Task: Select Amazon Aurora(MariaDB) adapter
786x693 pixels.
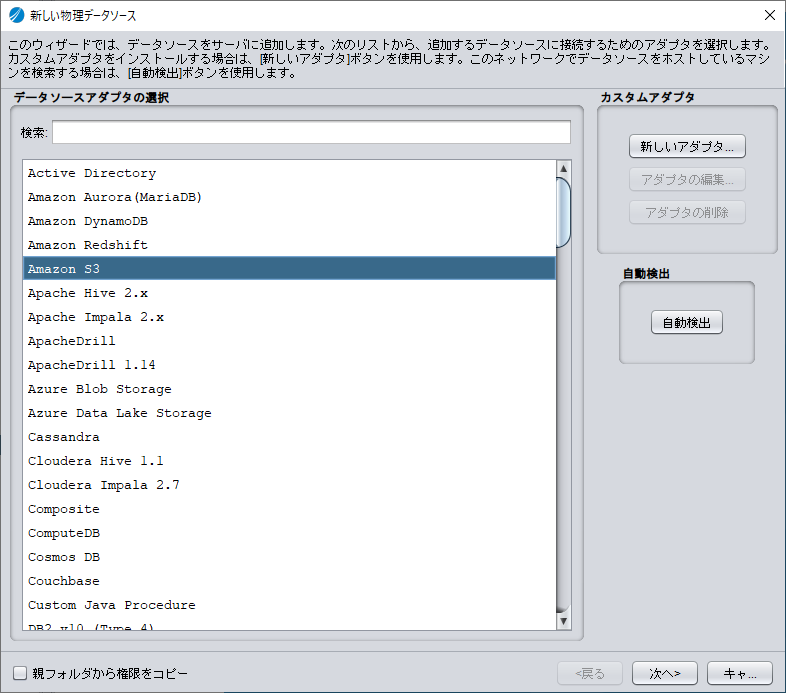Action: coord(289,197)
